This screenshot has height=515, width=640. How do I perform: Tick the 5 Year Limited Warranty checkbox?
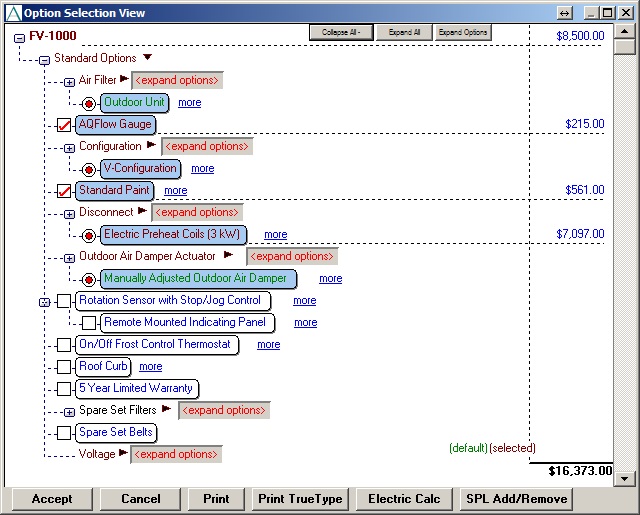[x=64, y=389]
